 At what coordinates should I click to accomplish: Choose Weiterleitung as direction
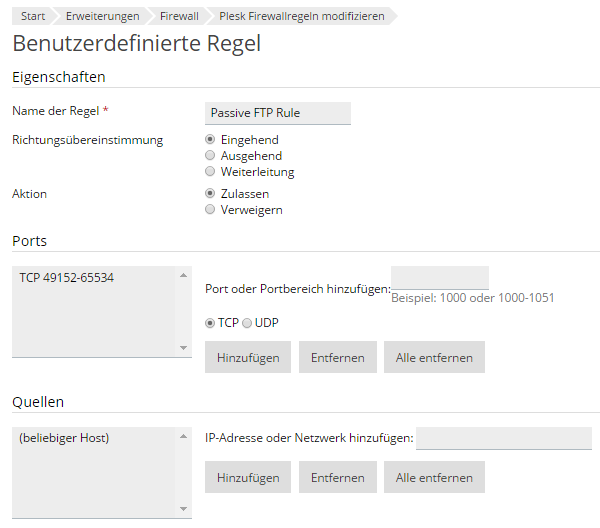210,171
